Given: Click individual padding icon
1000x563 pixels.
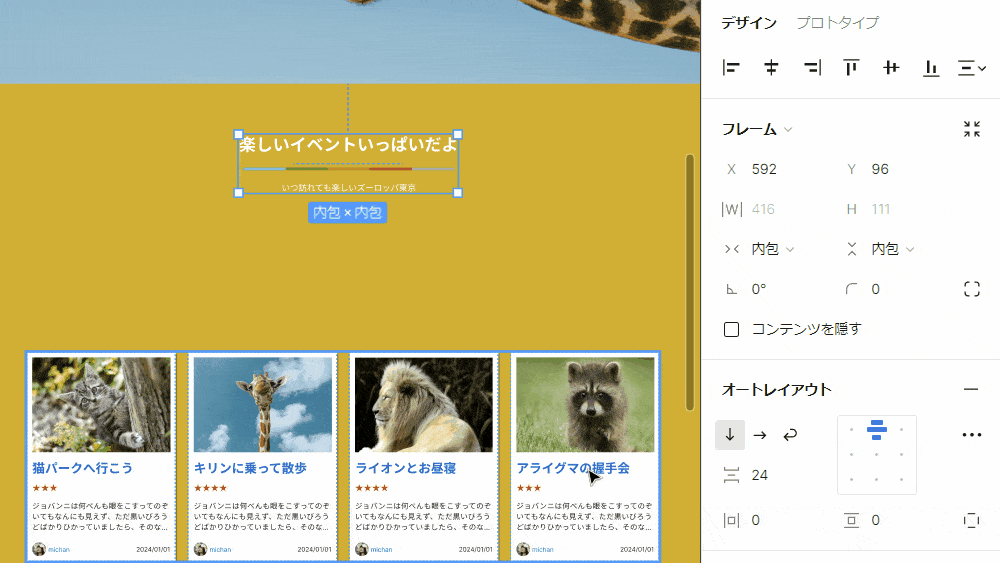Looking at the screenshot, I should 971,520.
